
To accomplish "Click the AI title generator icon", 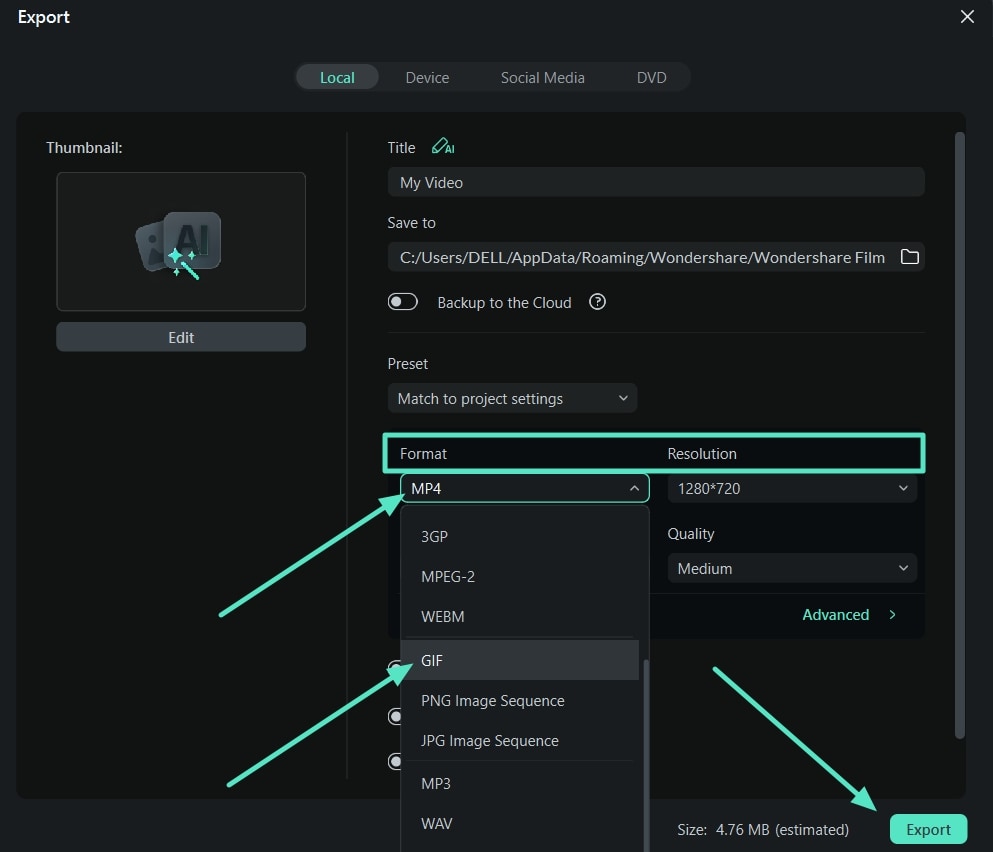I will (443, 146).
